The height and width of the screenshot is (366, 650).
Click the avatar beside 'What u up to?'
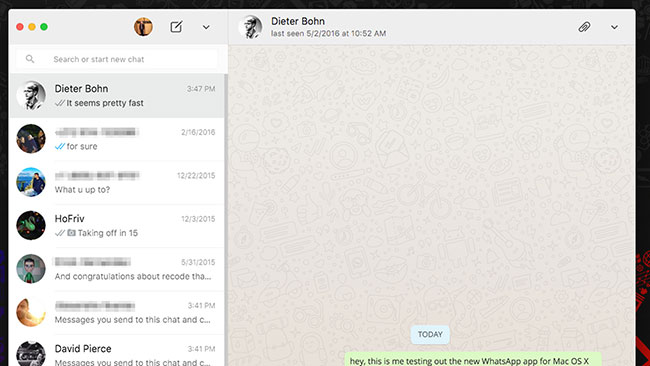coord(31,182)
